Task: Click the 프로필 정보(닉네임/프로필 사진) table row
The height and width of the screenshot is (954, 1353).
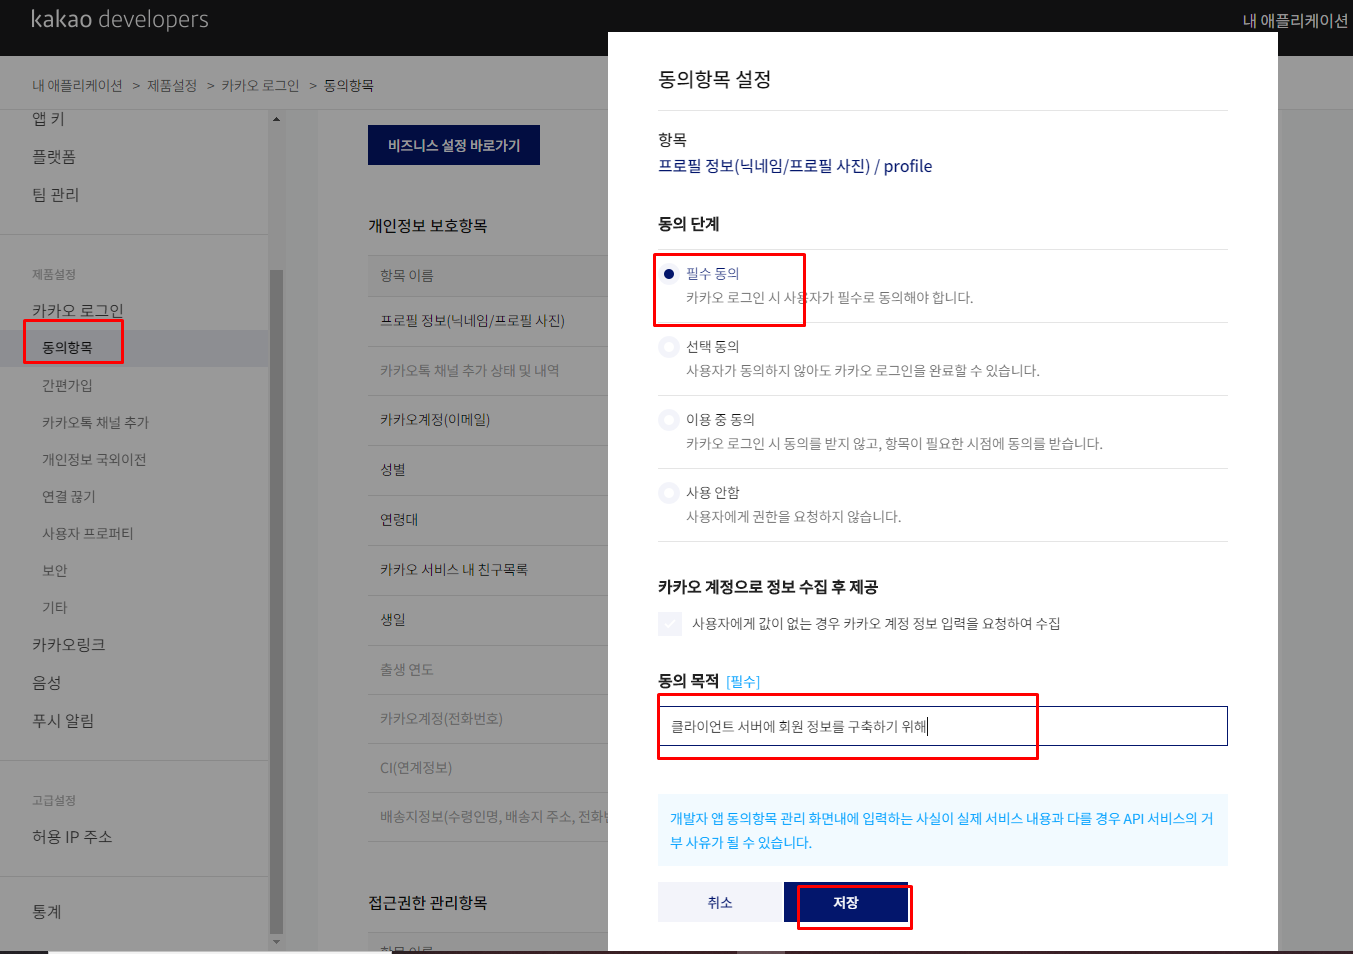Action: tap(488, 321)
